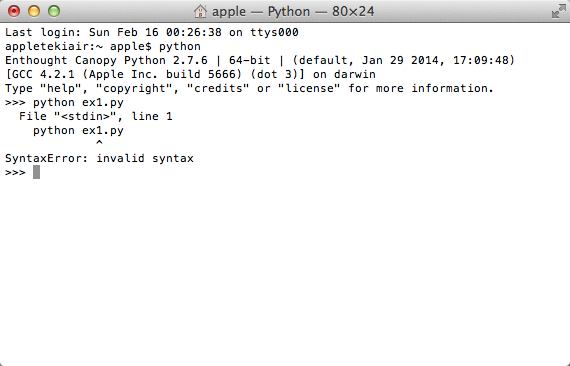This screenshot has width=570, height=366.
Task: Click the word "copyright" in help line
Action: [x=134, y=88]
